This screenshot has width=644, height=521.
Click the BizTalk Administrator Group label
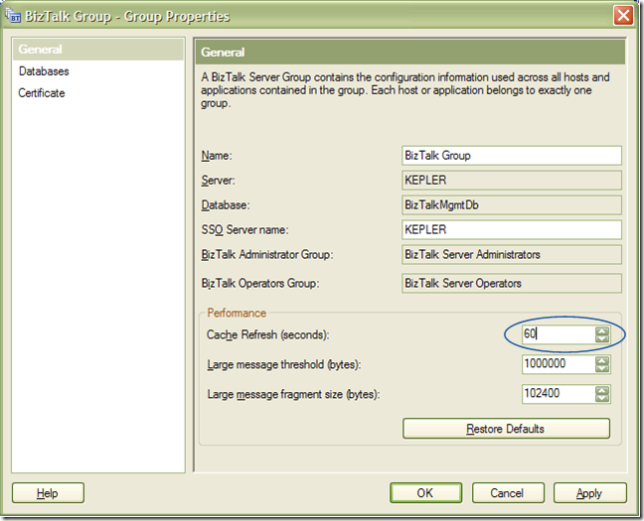[267, 255]
